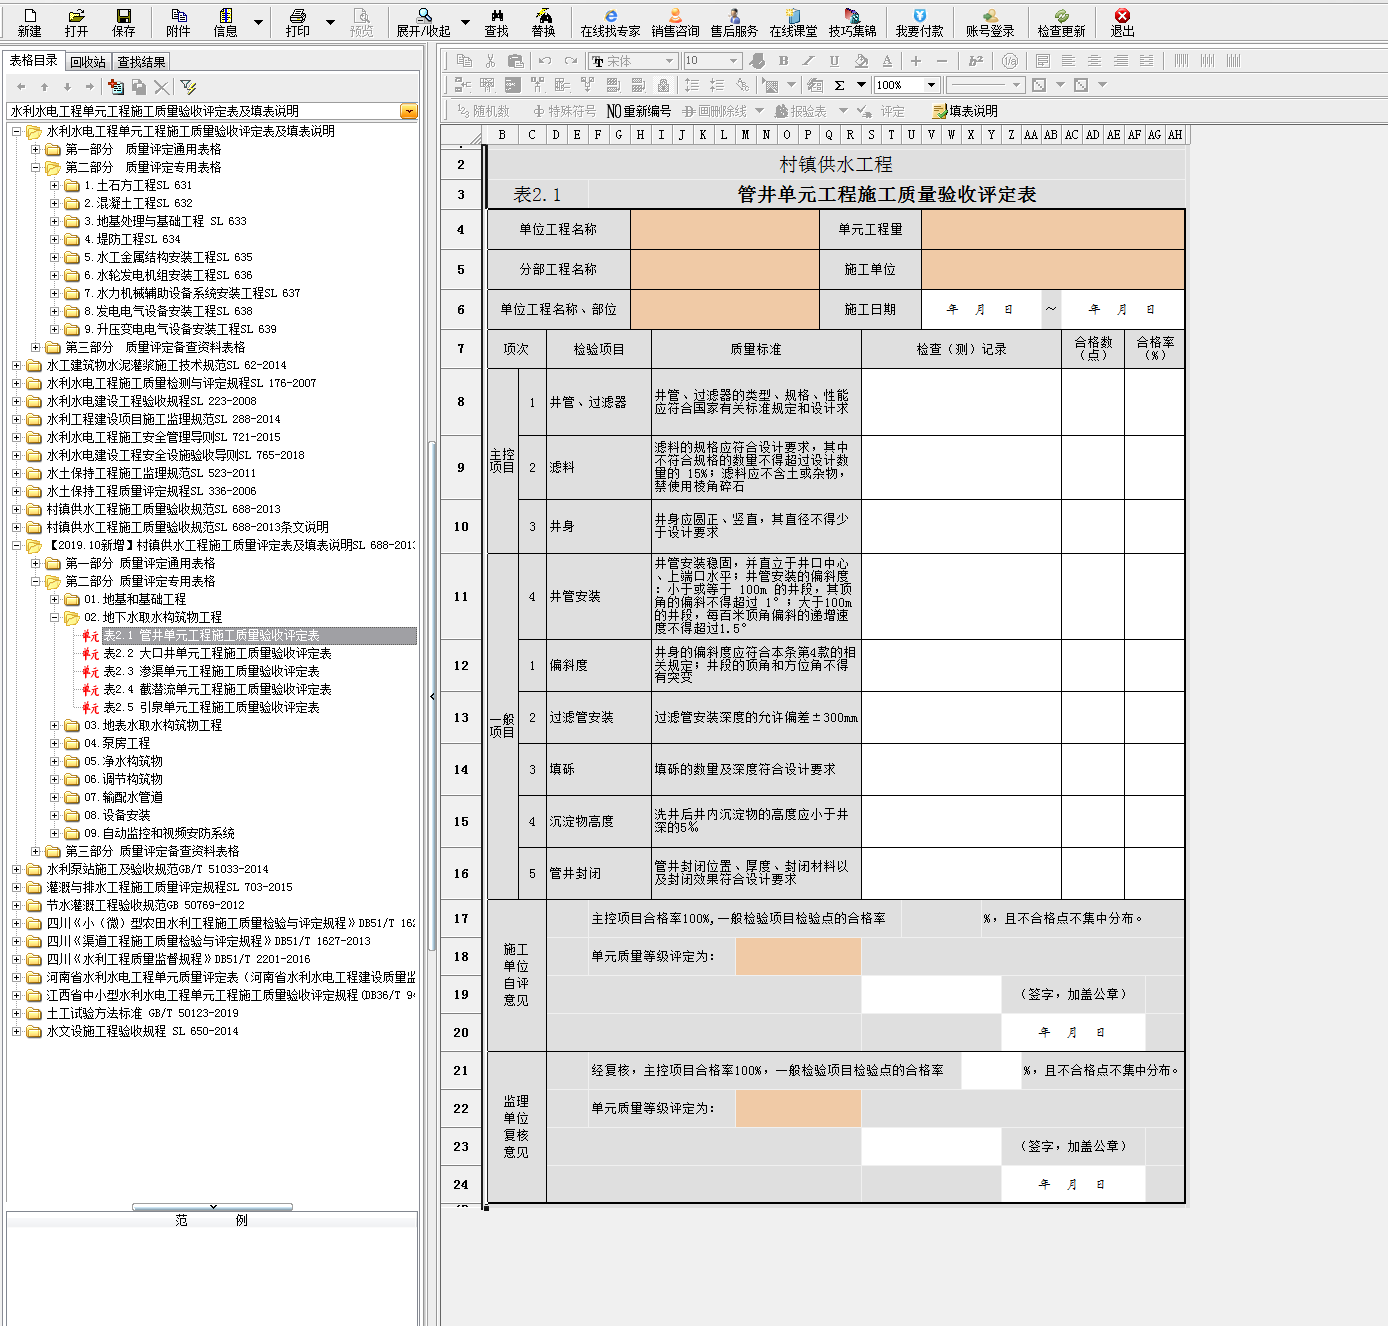Click 我要付款 payment icon
The width and height of the screenshot is (1388, 1326).
coord(919,22)
